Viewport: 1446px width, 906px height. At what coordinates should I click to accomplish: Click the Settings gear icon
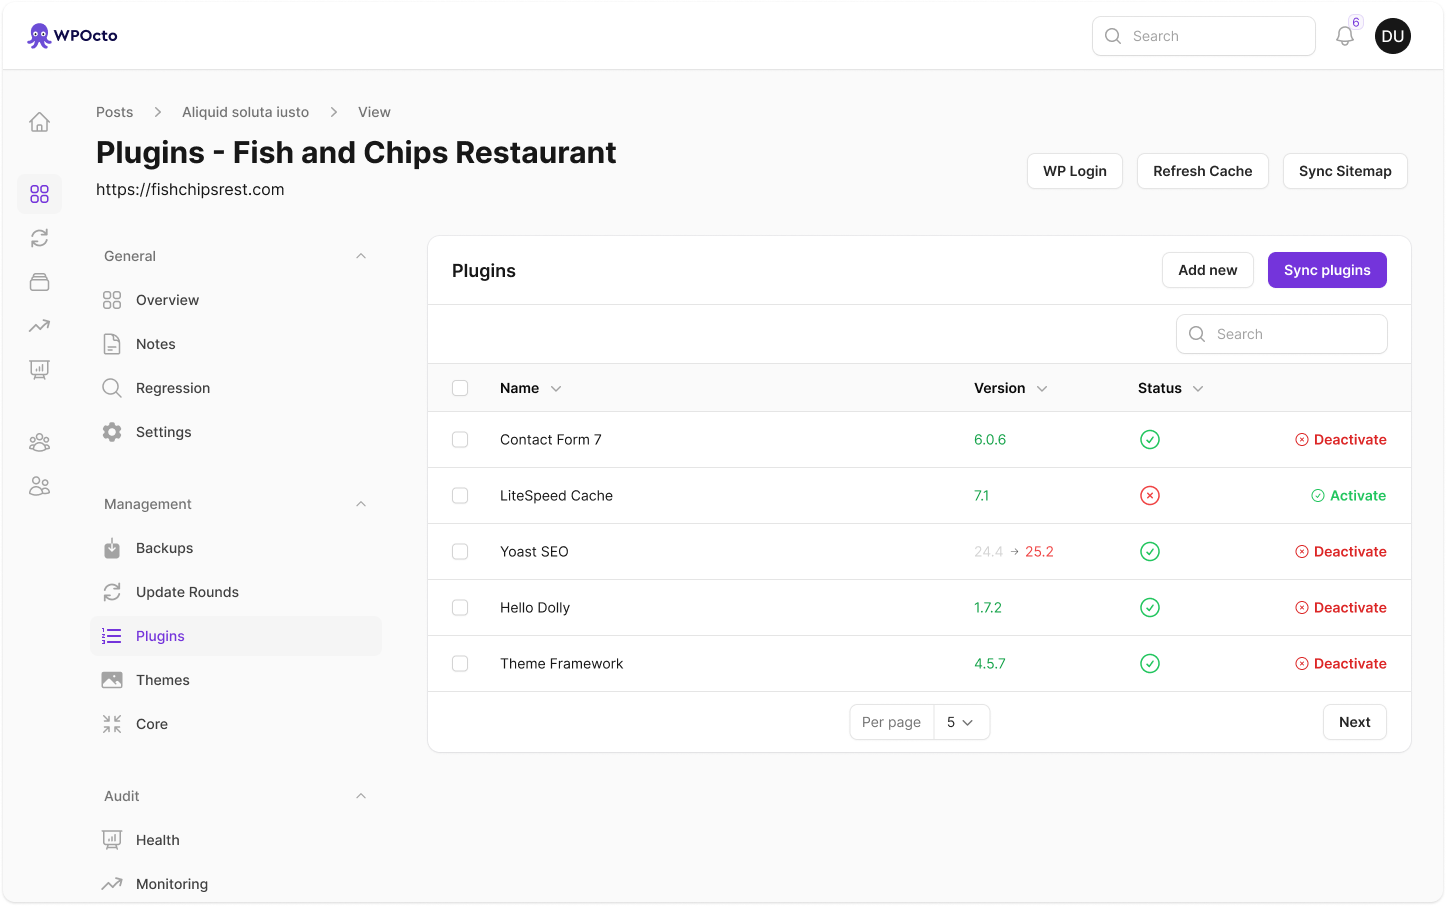tap(112, 432)
